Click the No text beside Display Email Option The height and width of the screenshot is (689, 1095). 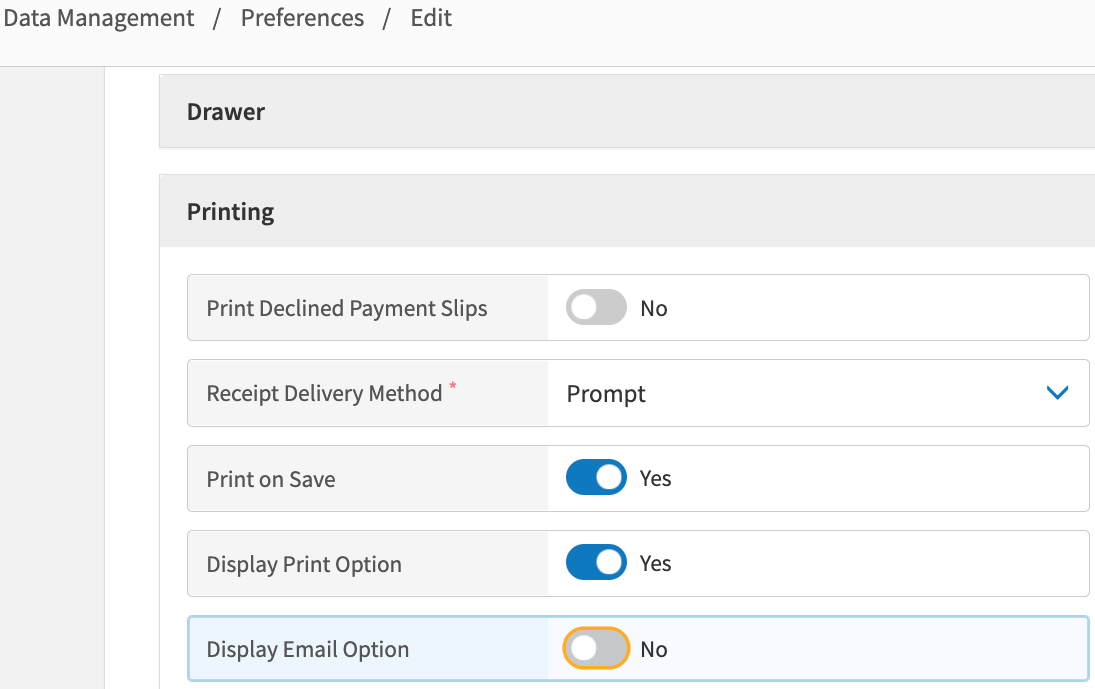654,649
